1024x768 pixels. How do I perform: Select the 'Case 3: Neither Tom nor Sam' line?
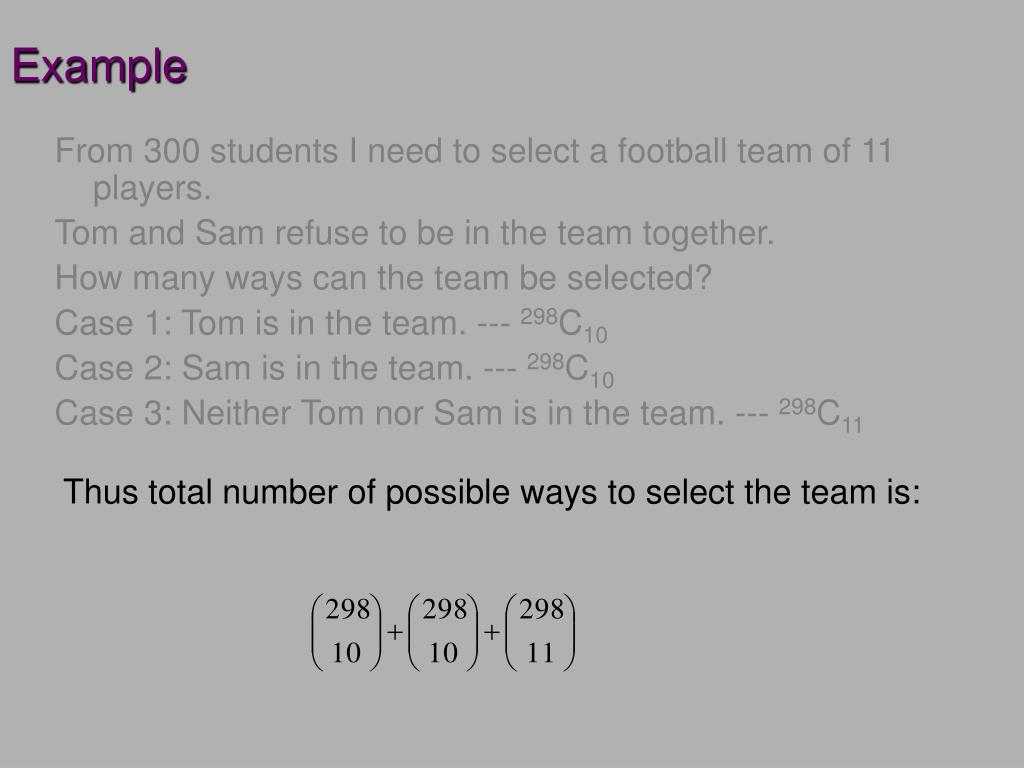458,415
